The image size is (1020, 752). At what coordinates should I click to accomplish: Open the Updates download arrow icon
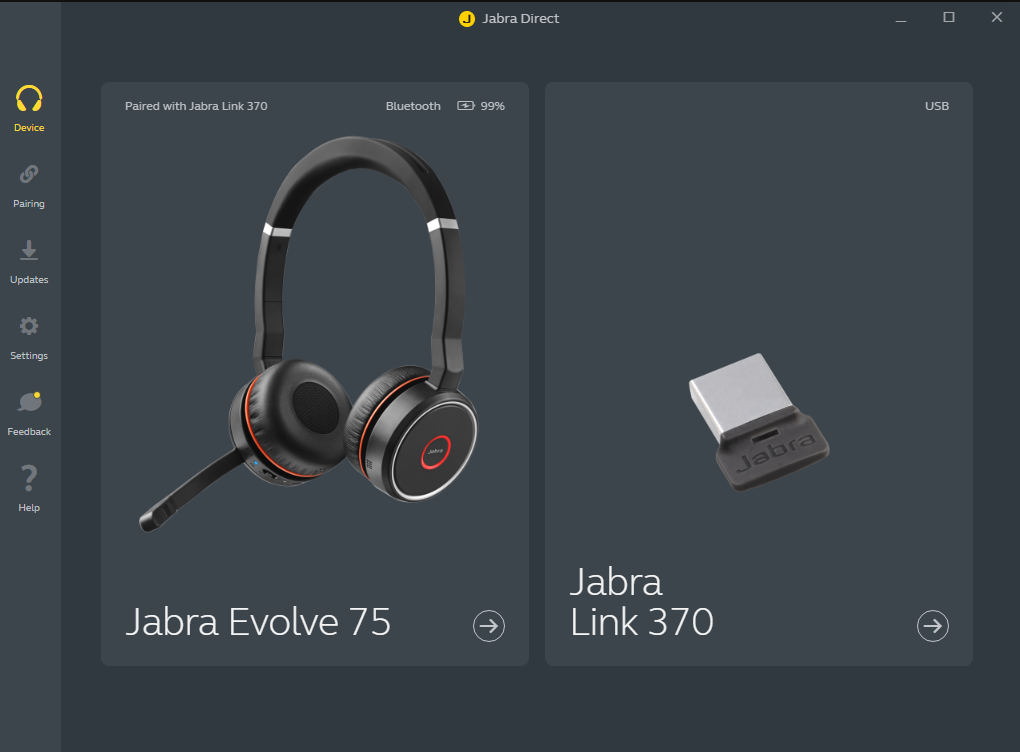pyautogui.click(x=29, y=250)
